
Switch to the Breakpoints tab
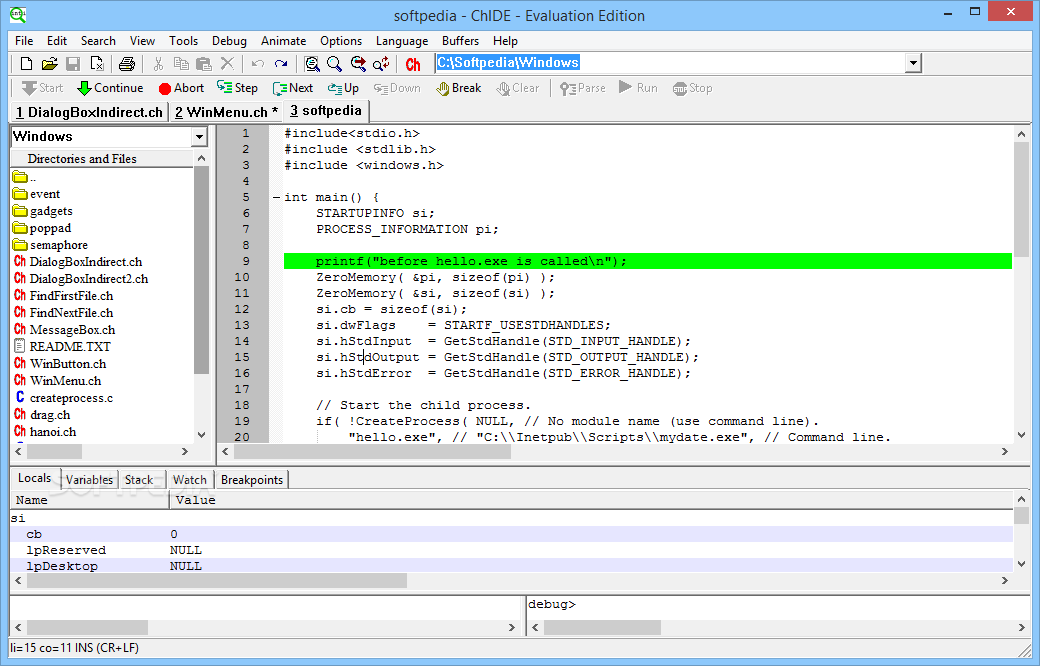(x=252, y=480)
